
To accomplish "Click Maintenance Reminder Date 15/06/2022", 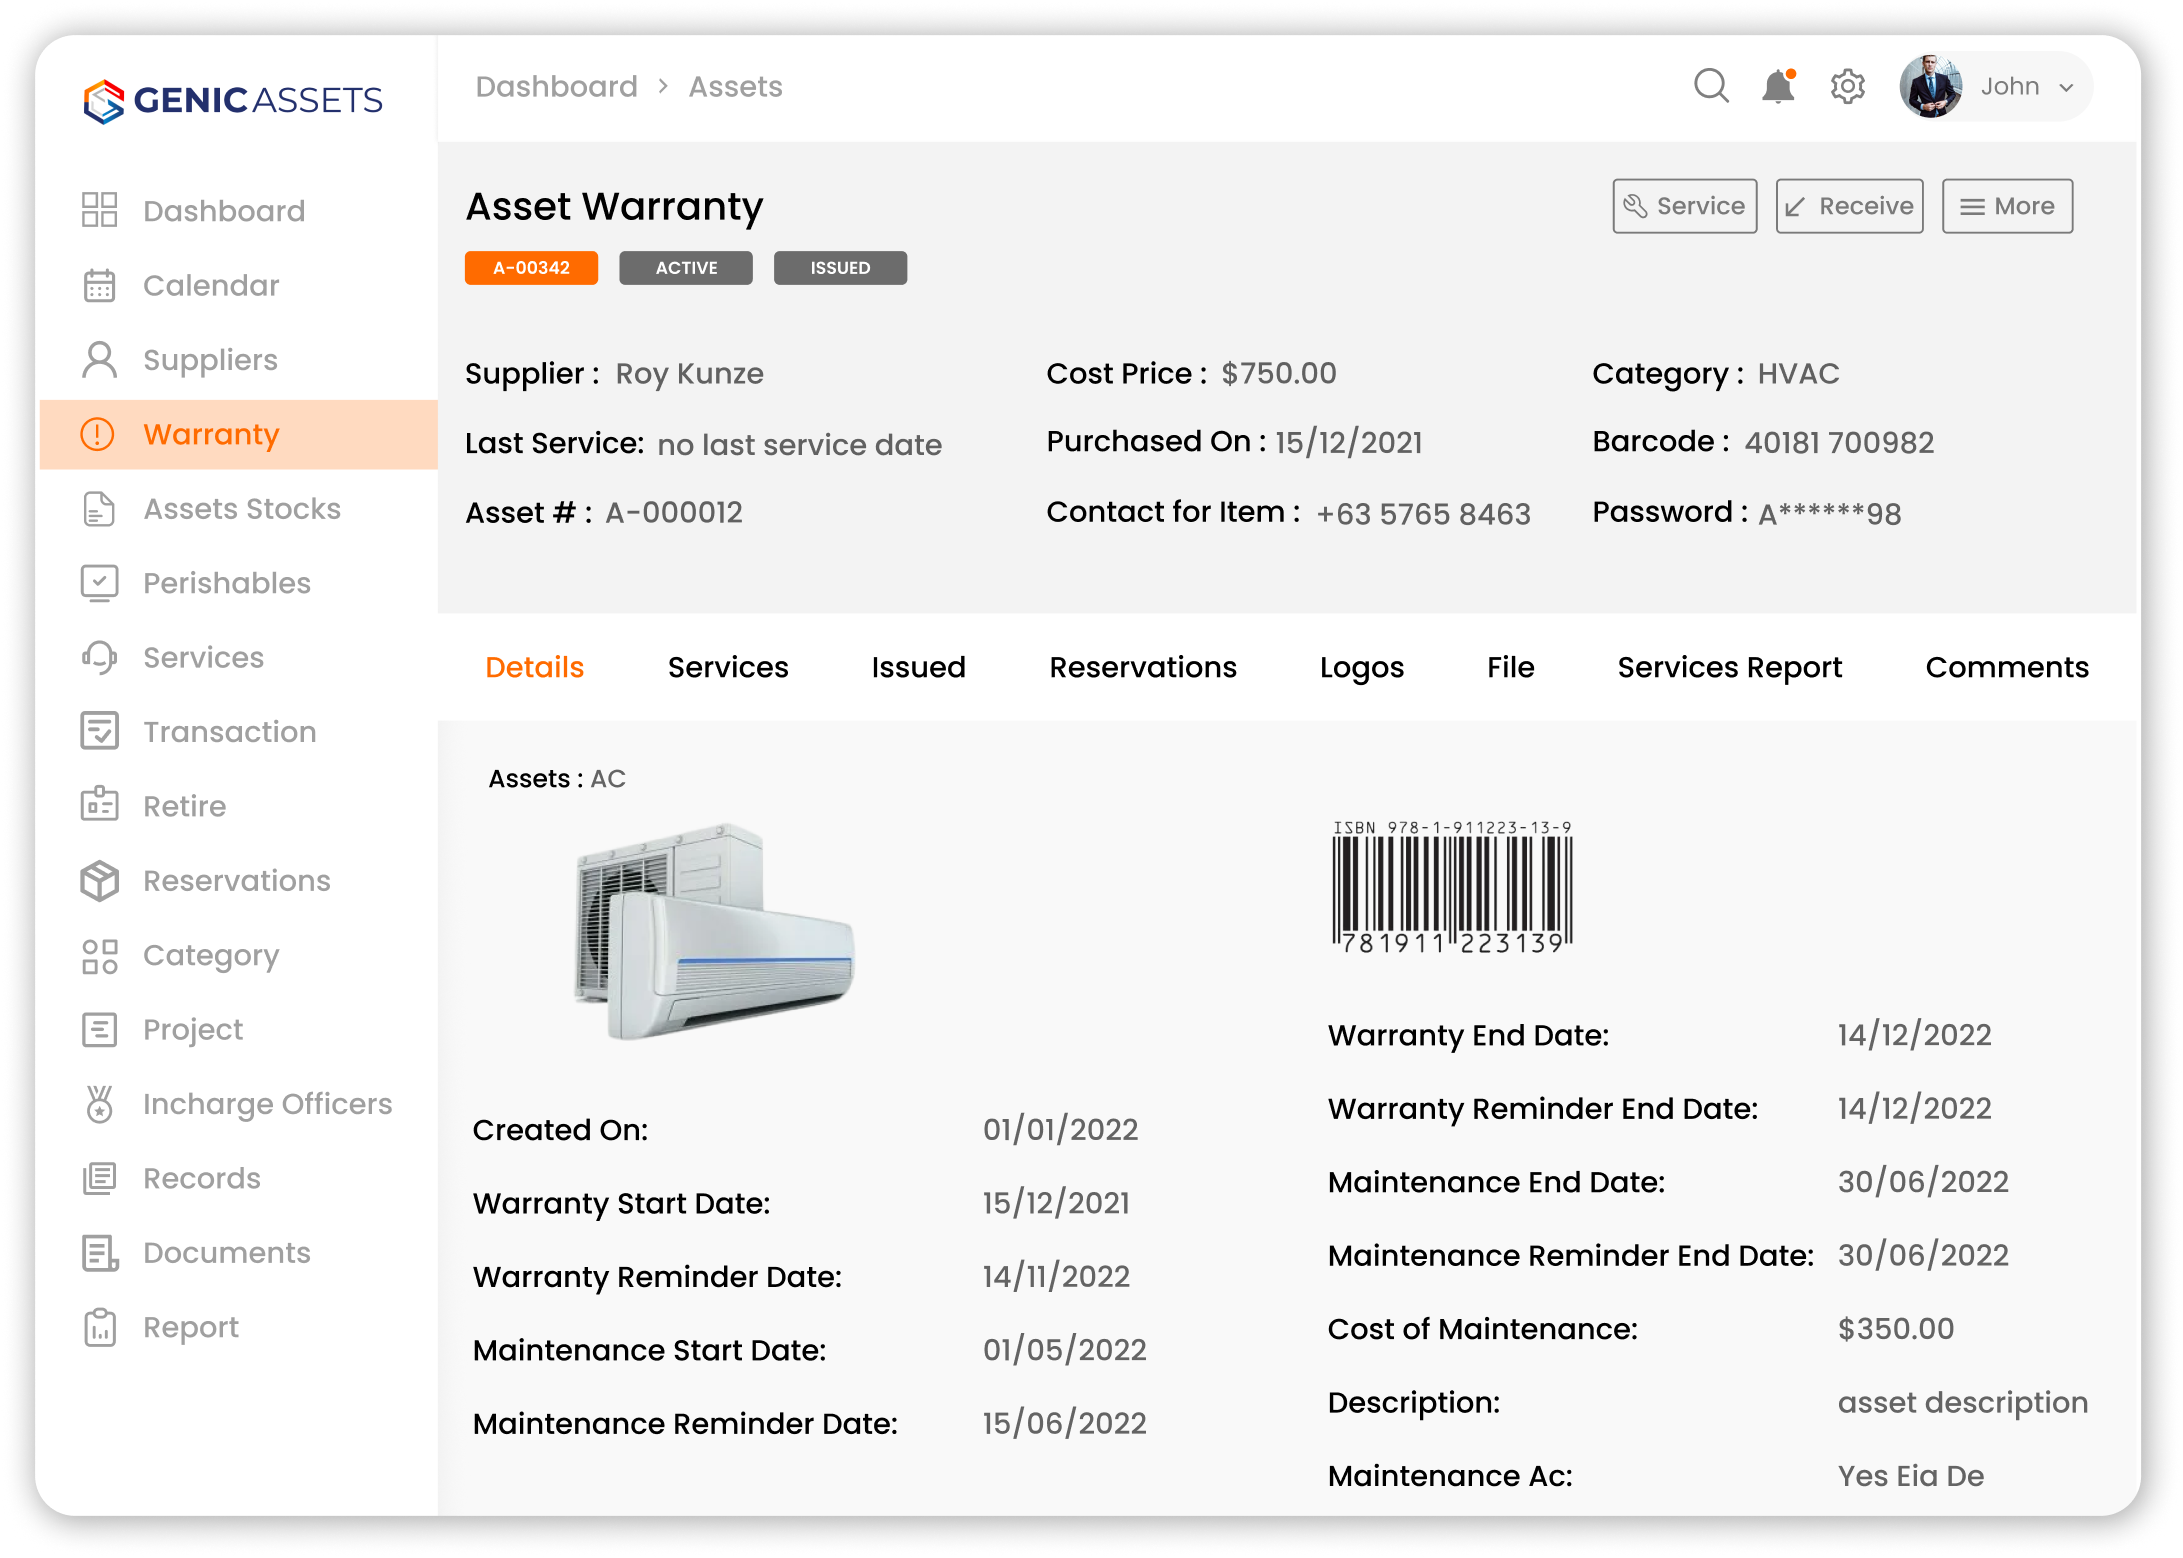I will (x=1064, y=1424).
